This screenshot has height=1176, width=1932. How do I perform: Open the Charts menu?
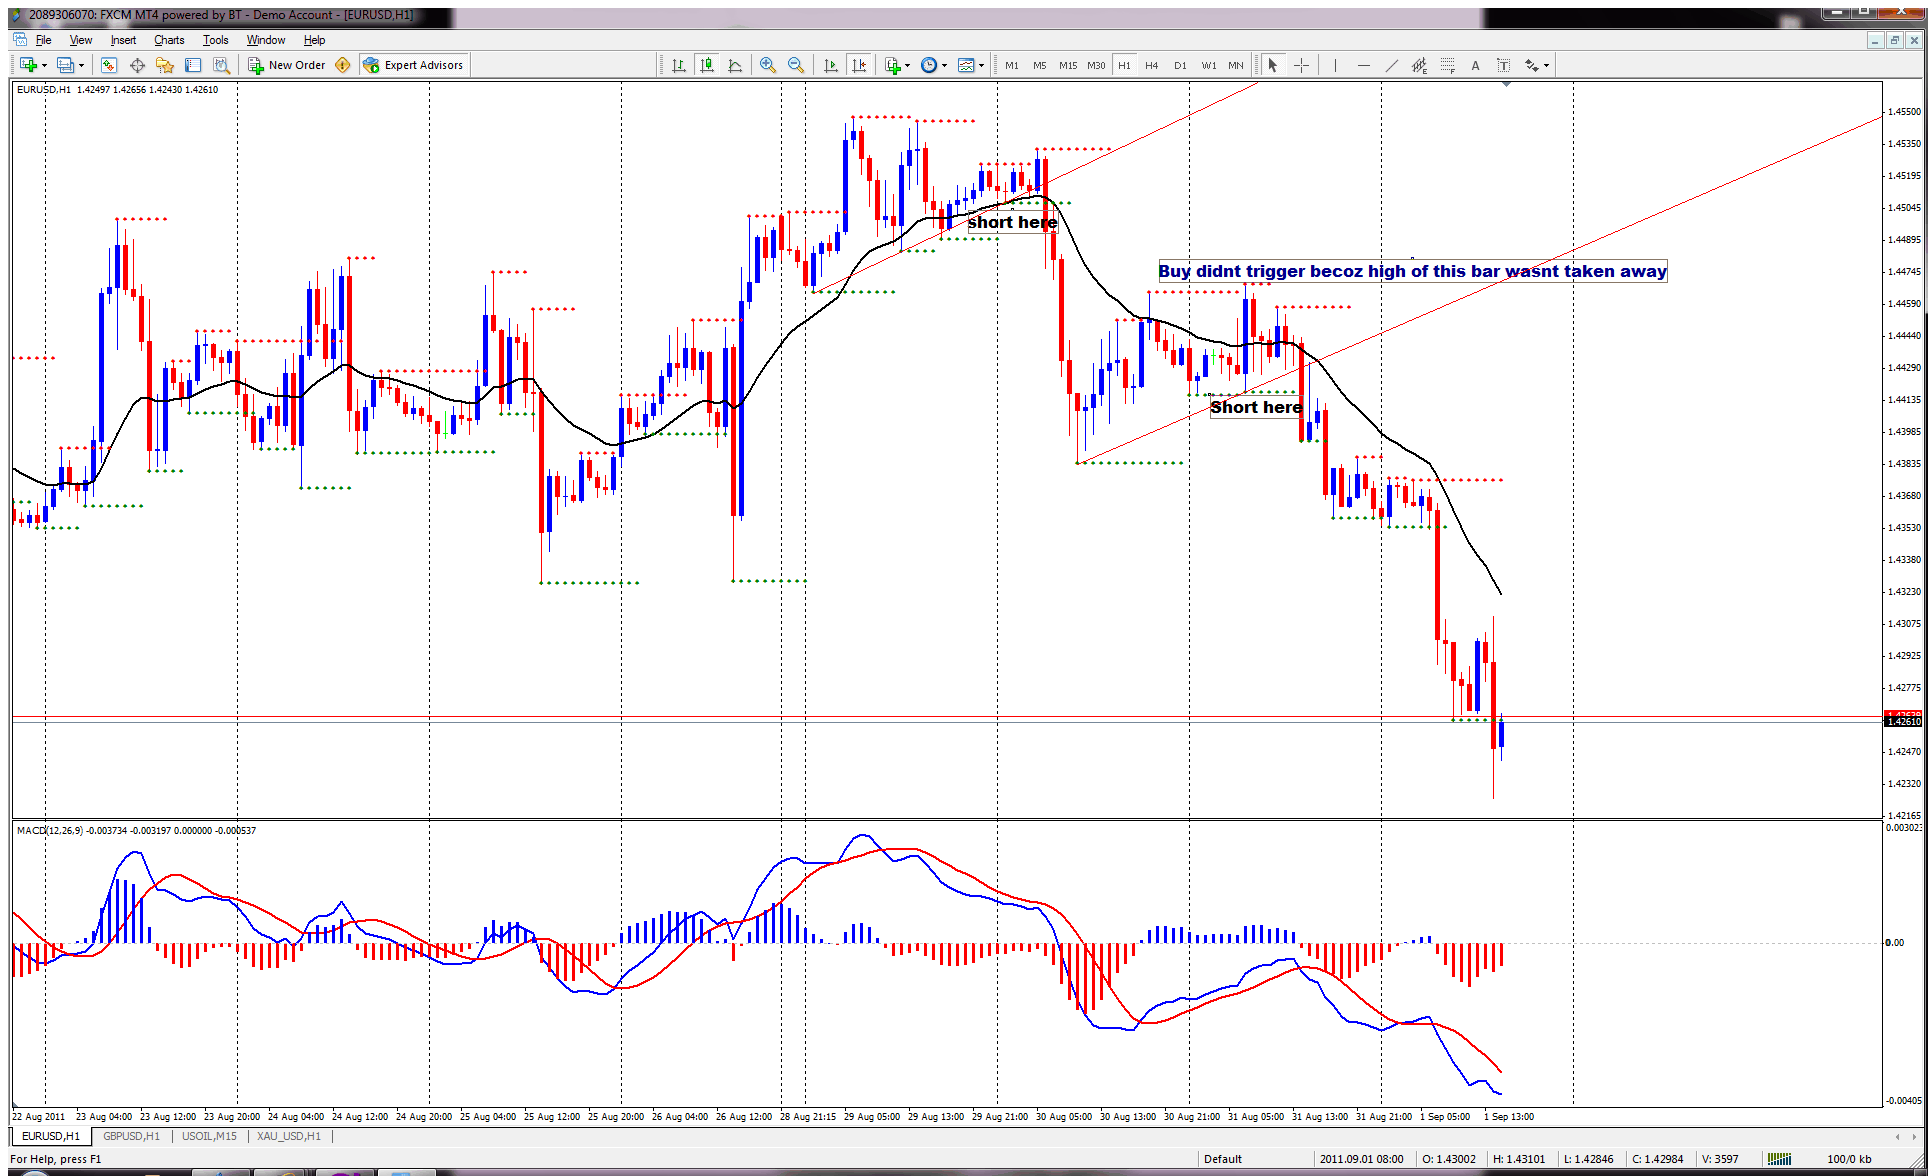point(169,40)
